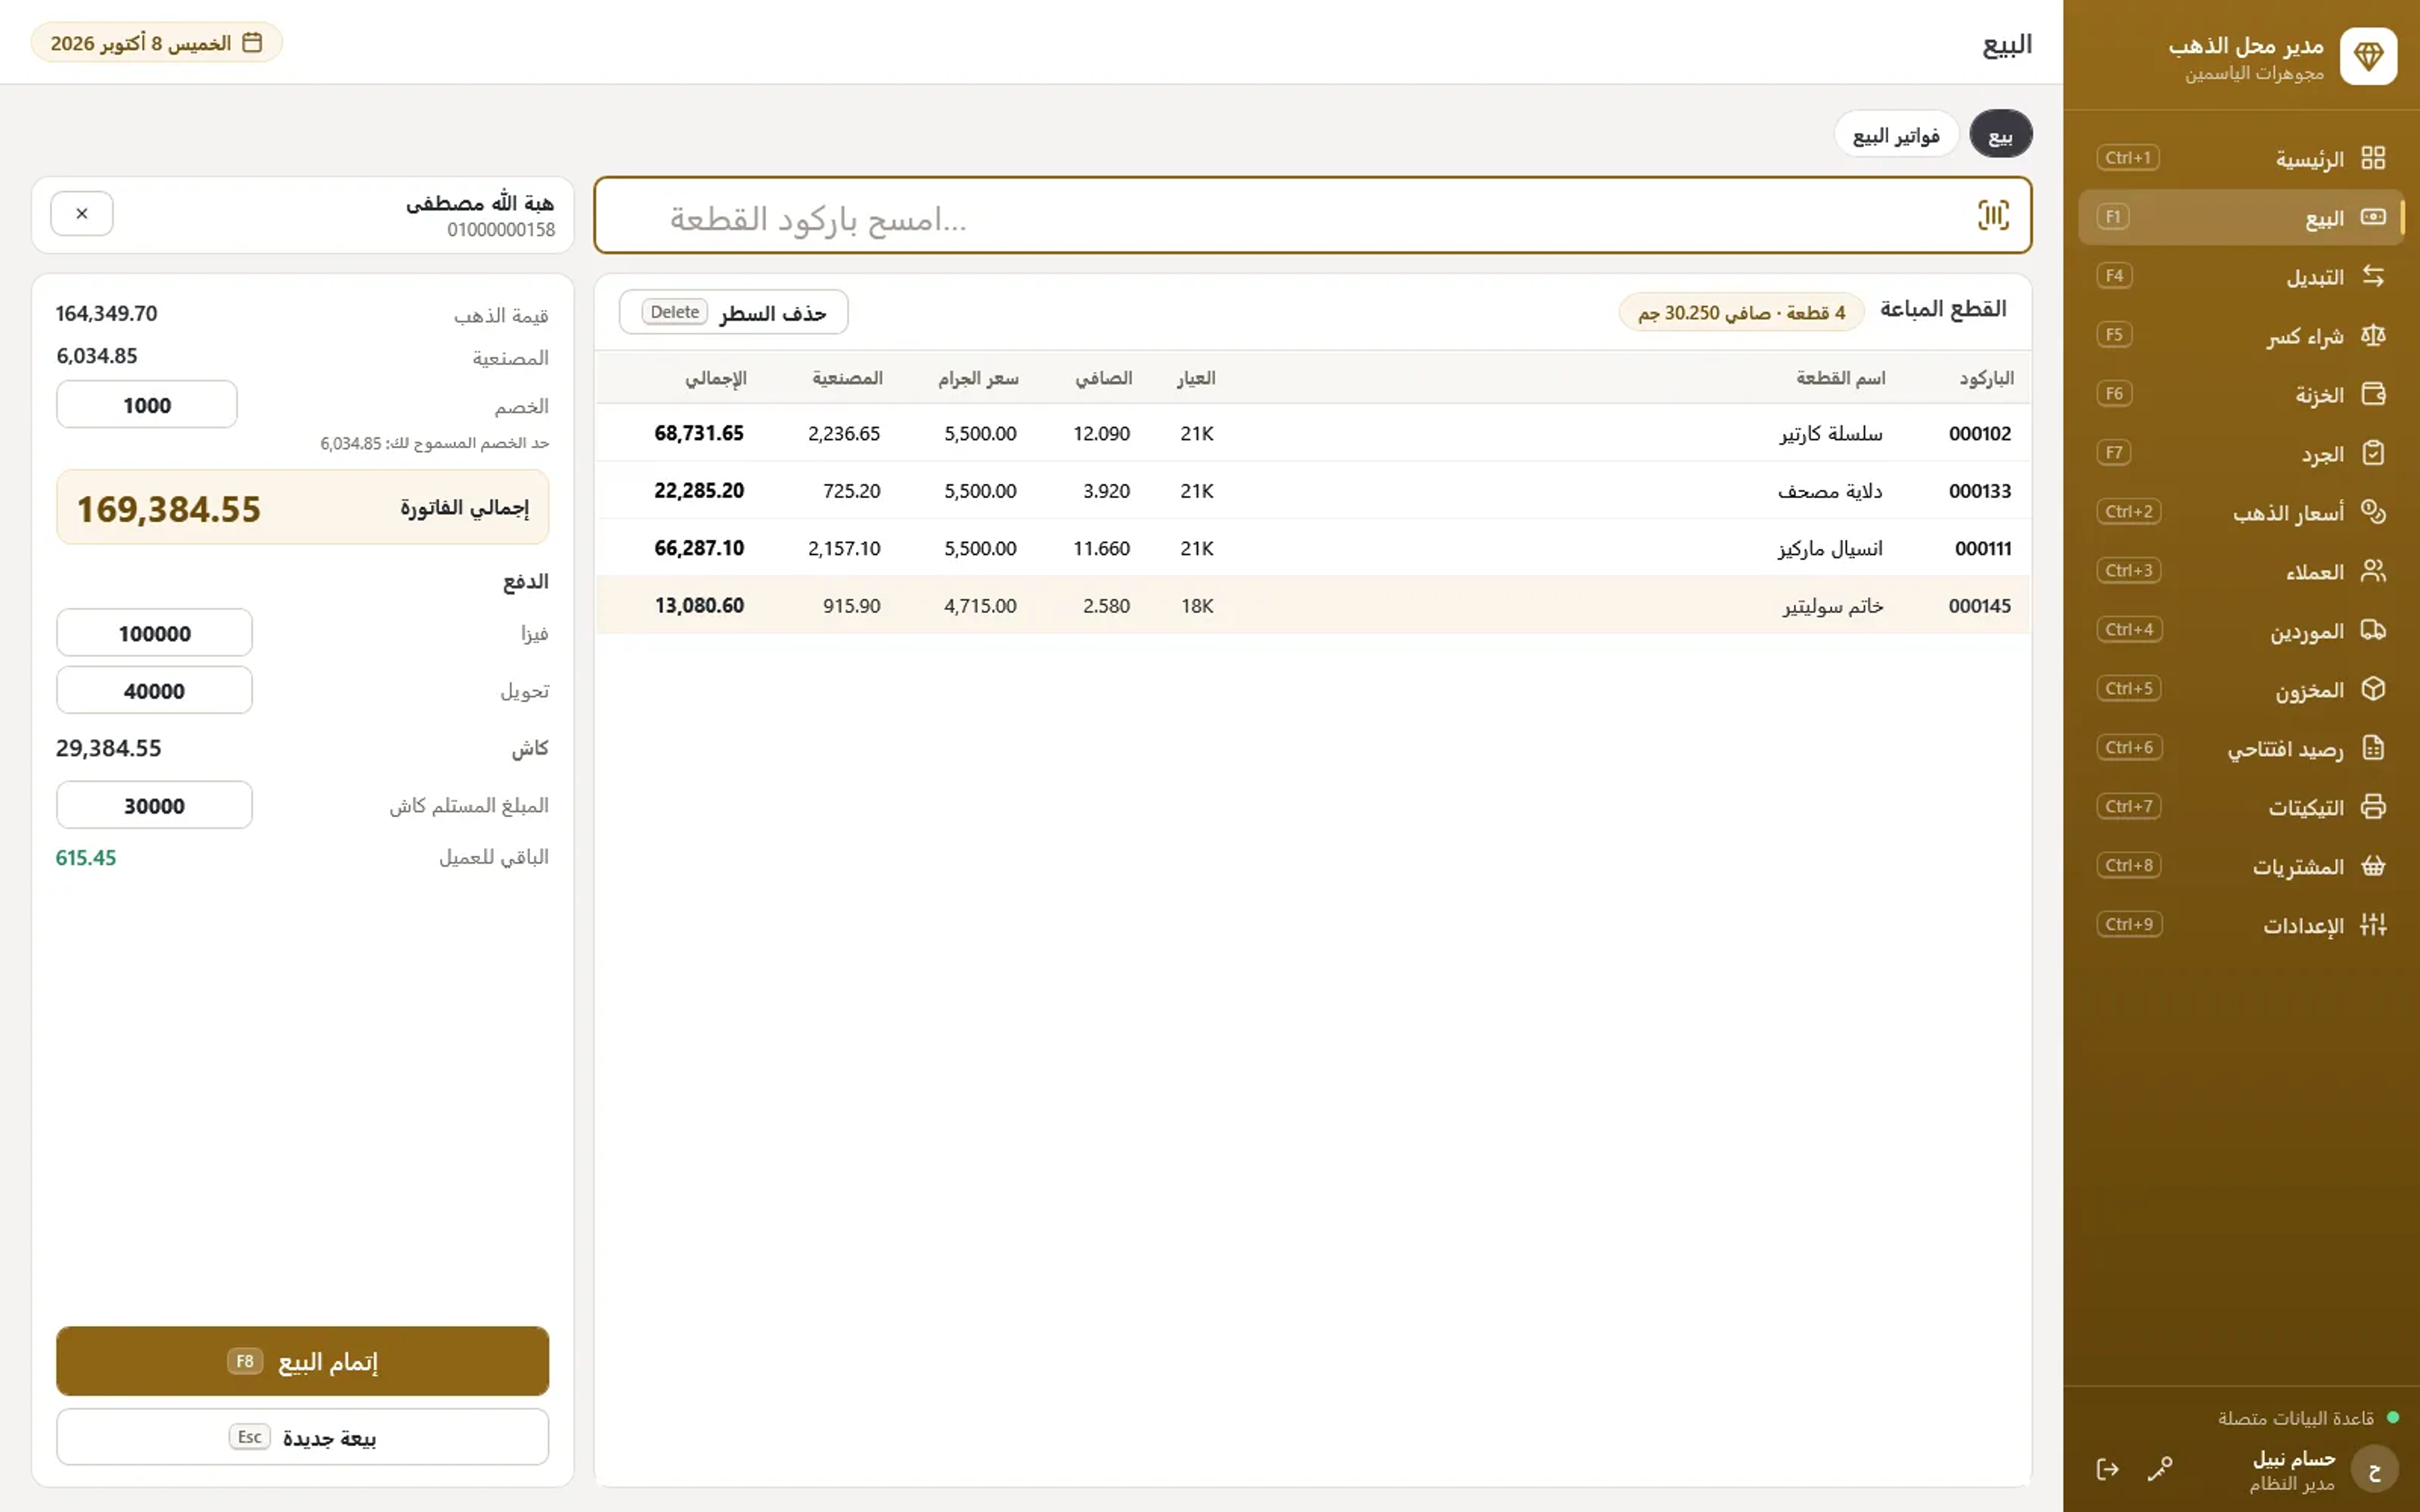This screenshot has width=2420, height=1512.
Task: Select the row دلاية مصحف
Action: coord(1313,491)
